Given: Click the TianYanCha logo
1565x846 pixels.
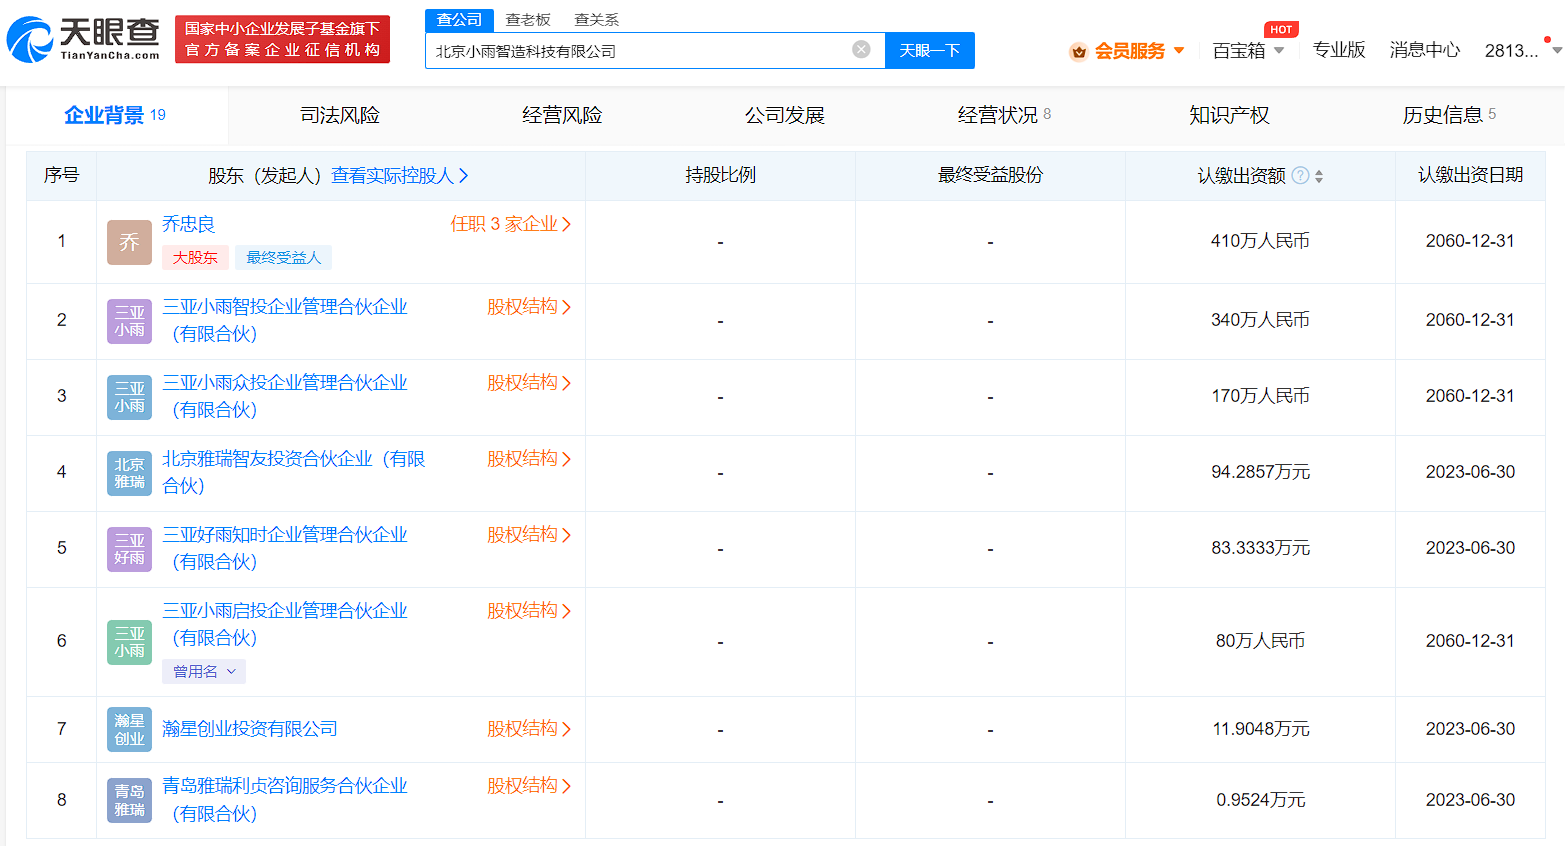Looking at the screenshot, I should point(83,39).
